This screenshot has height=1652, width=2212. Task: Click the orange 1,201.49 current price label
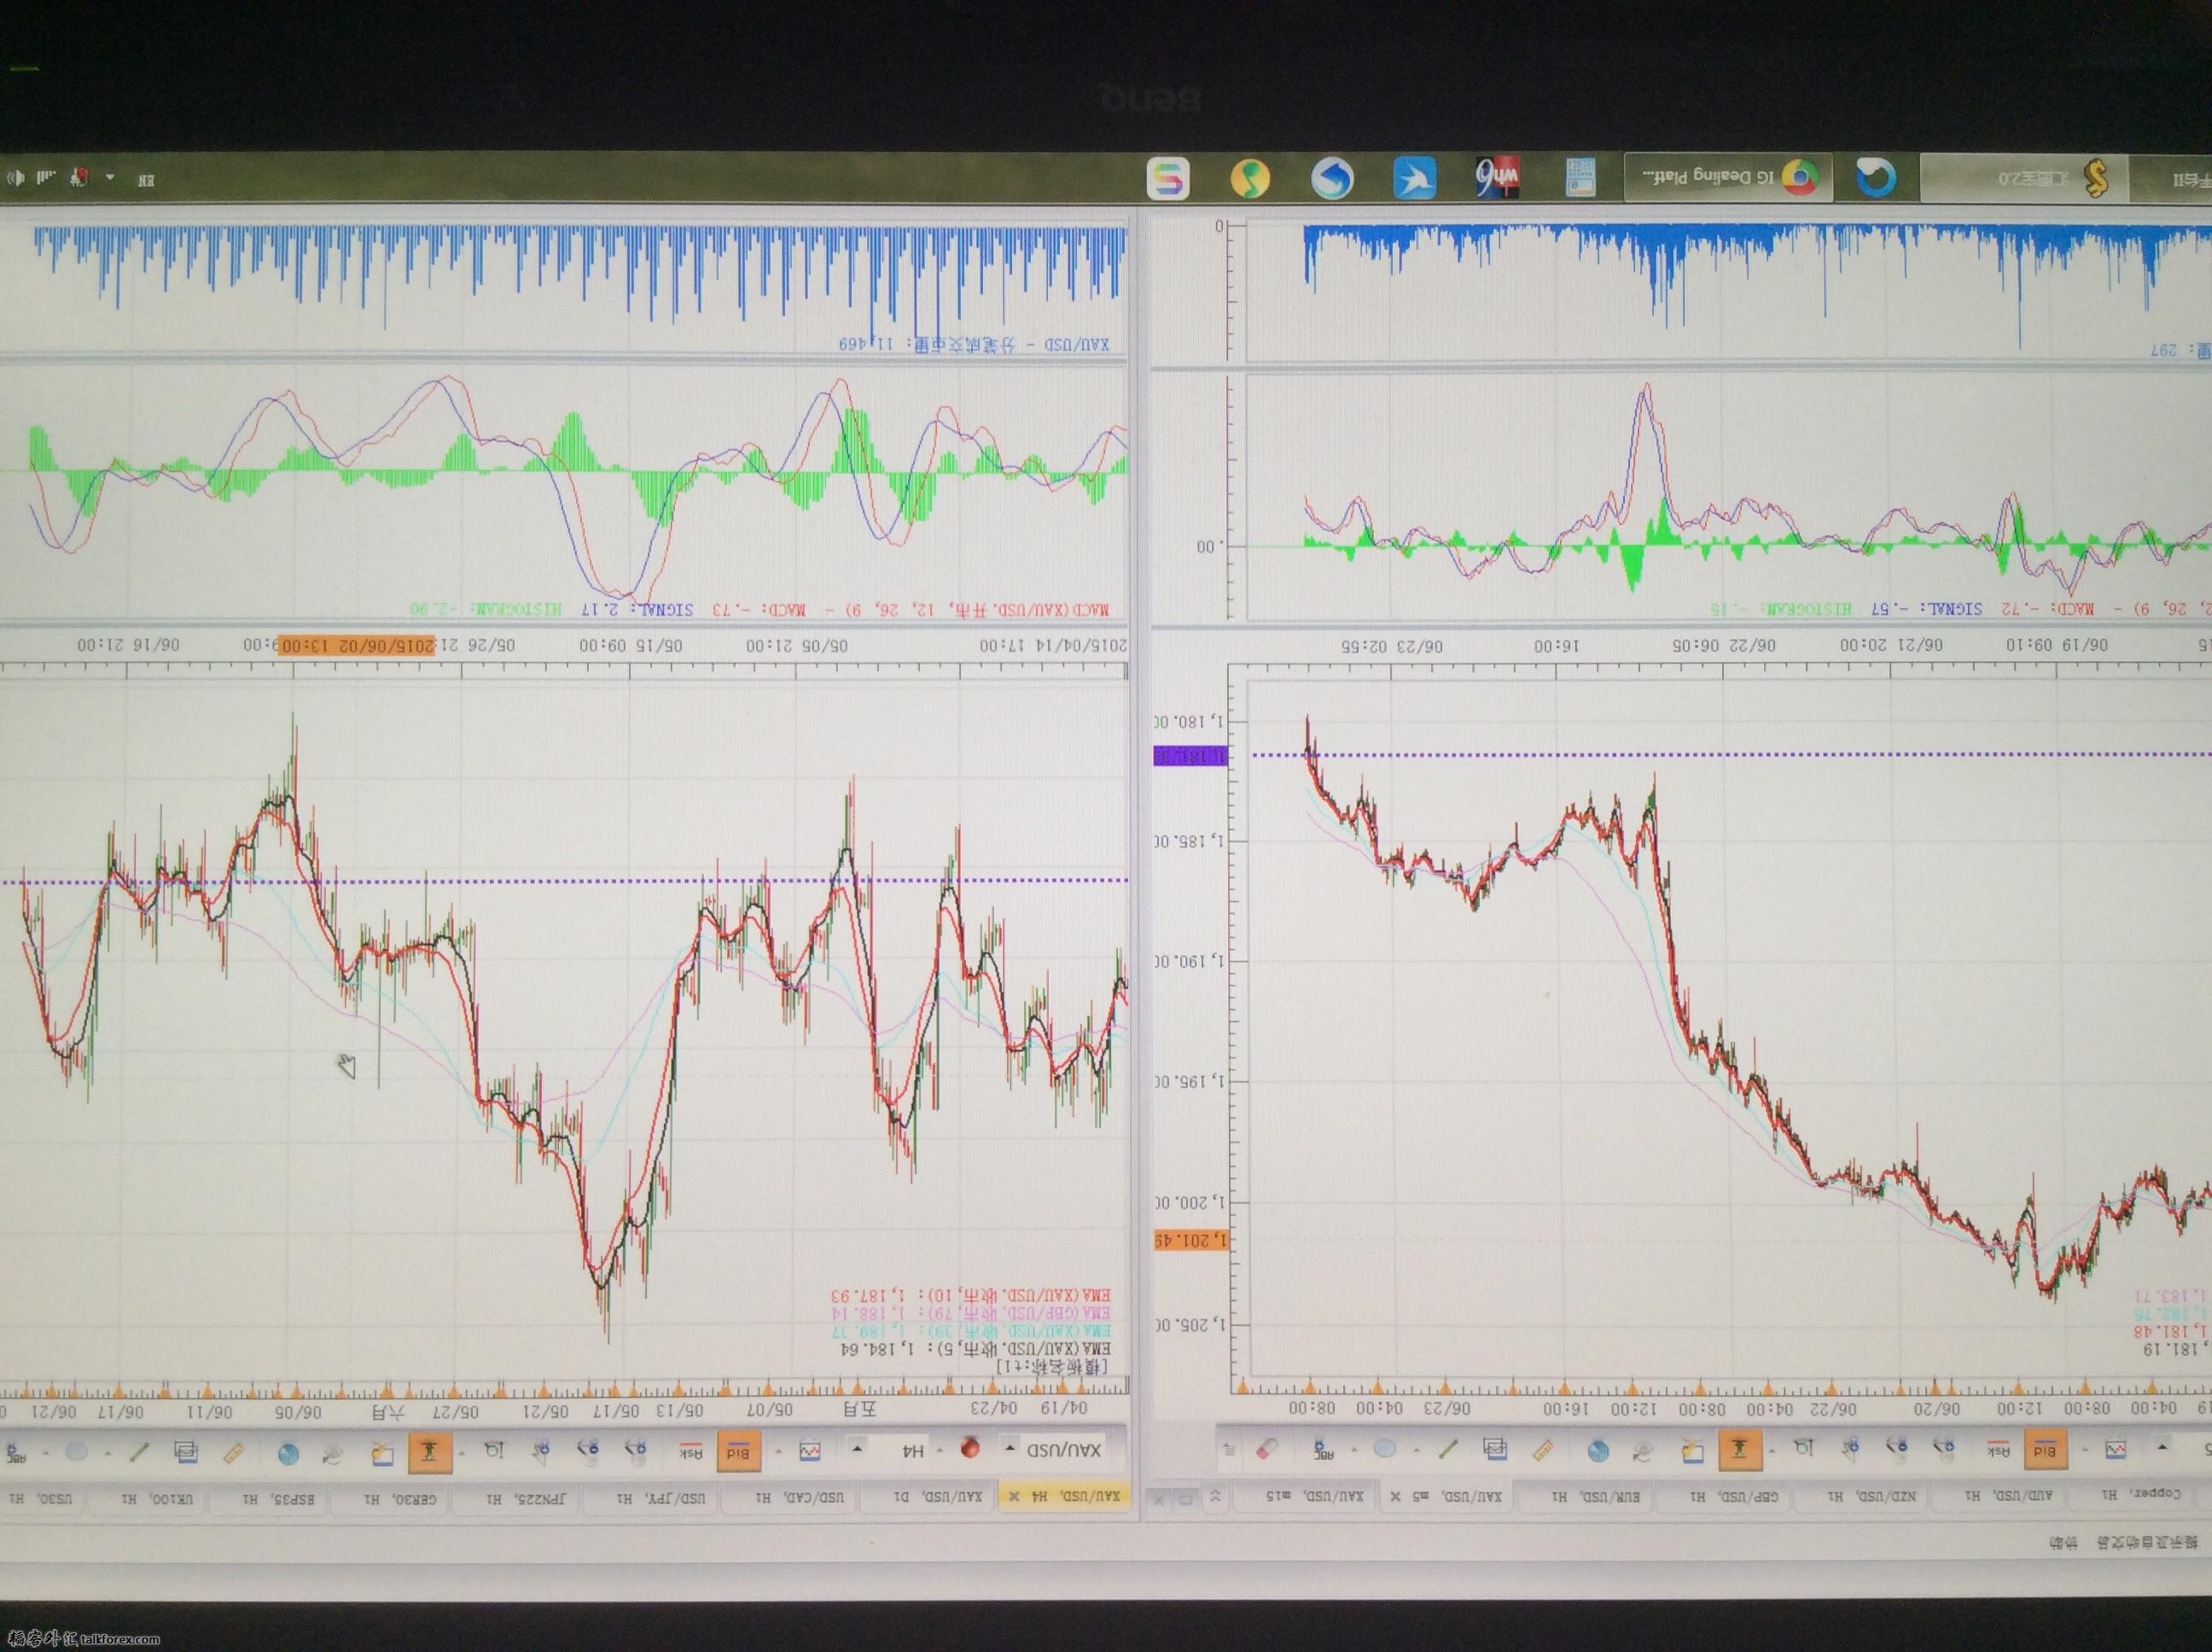point(1190,1240)
